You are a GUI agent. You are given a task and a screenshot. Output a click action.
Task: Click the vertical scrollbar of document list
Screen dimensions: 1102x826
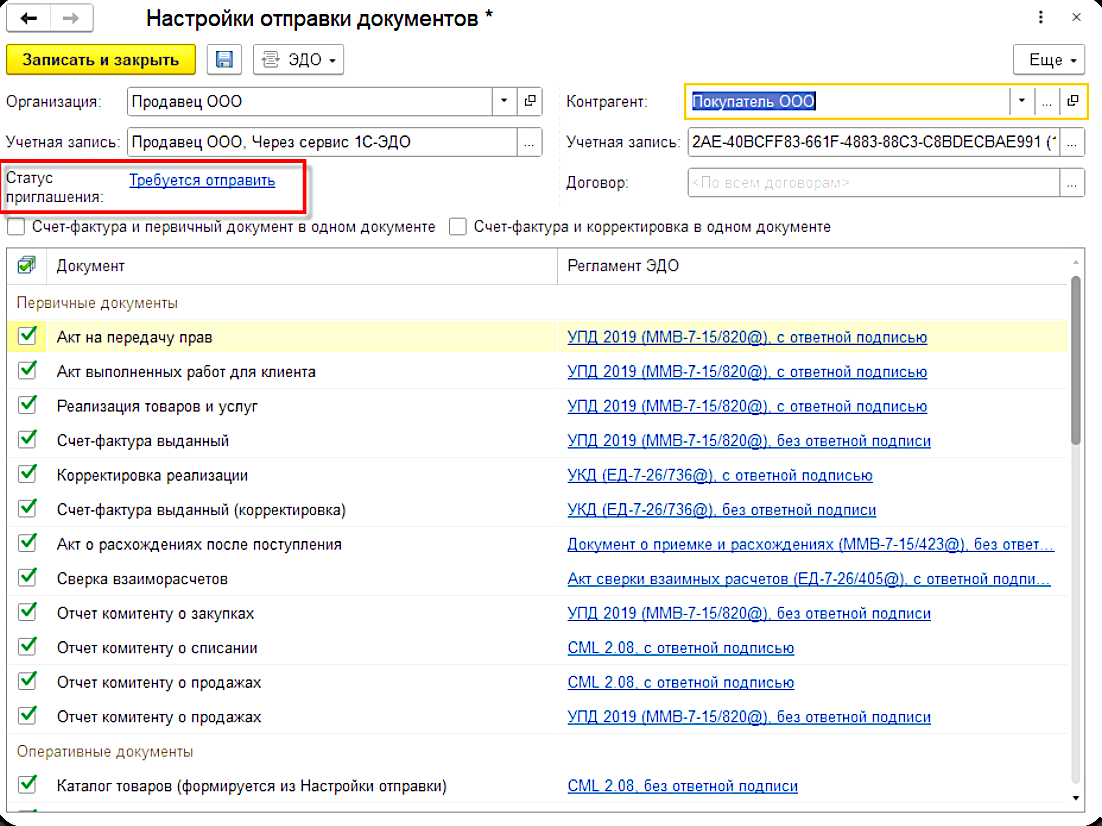pos(1076,360)
